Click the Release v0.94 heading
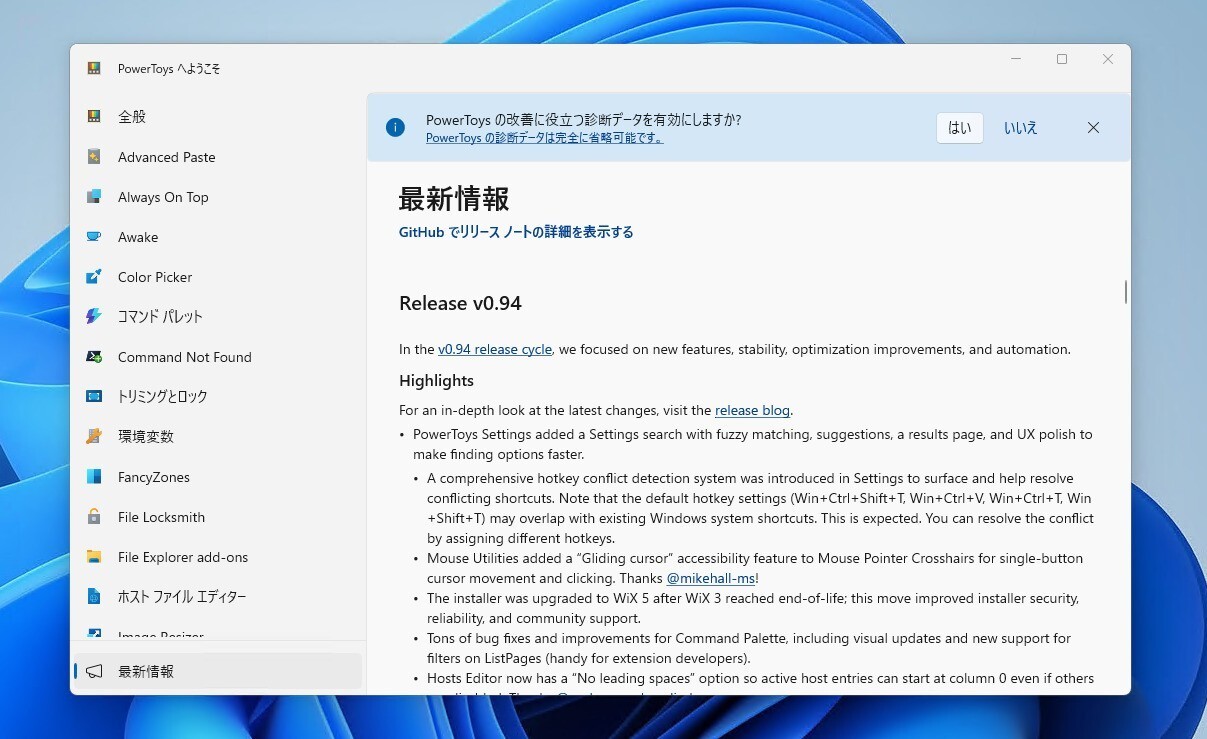1207x739 pixels. [x=460, y=303]
